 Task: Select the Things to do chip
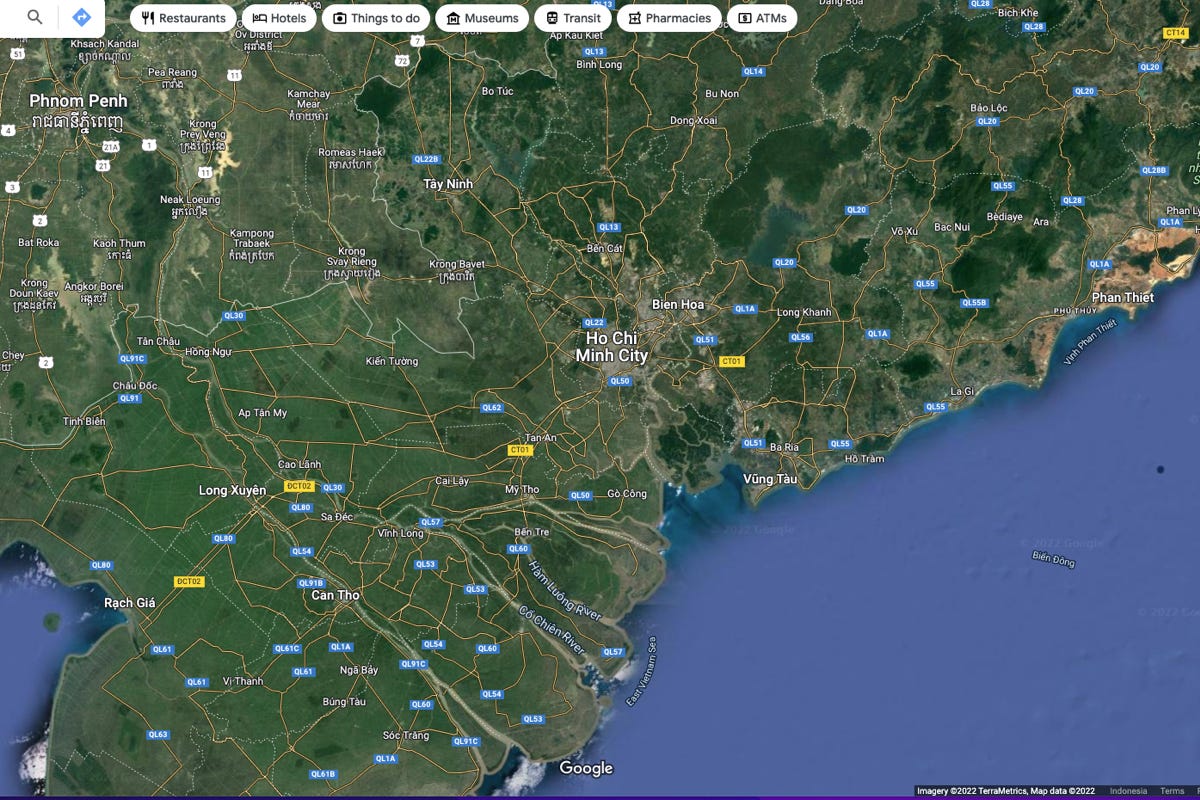click(x=376, y=18)
